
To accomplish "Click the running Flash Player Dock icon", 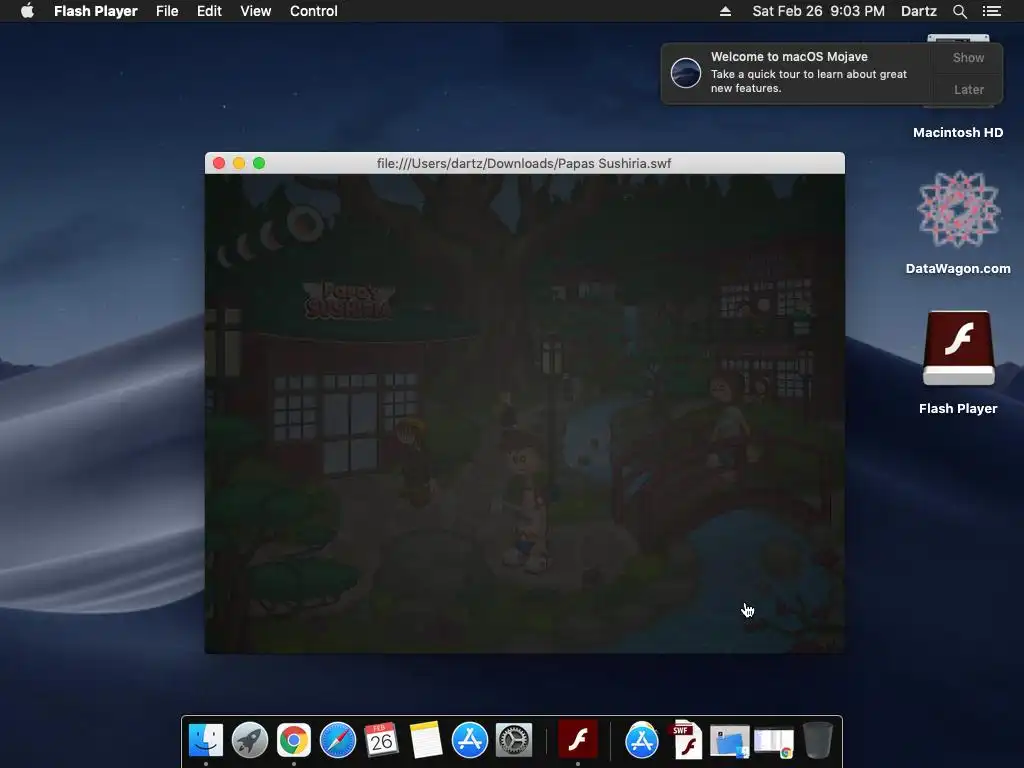I will [578, 739].
